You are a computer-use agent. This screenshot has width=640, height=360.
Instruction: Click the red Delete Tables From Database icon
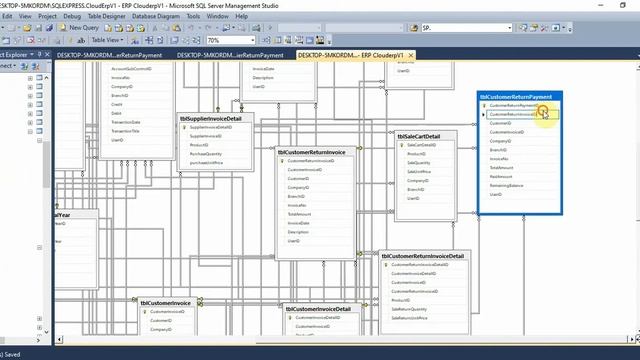30,40
